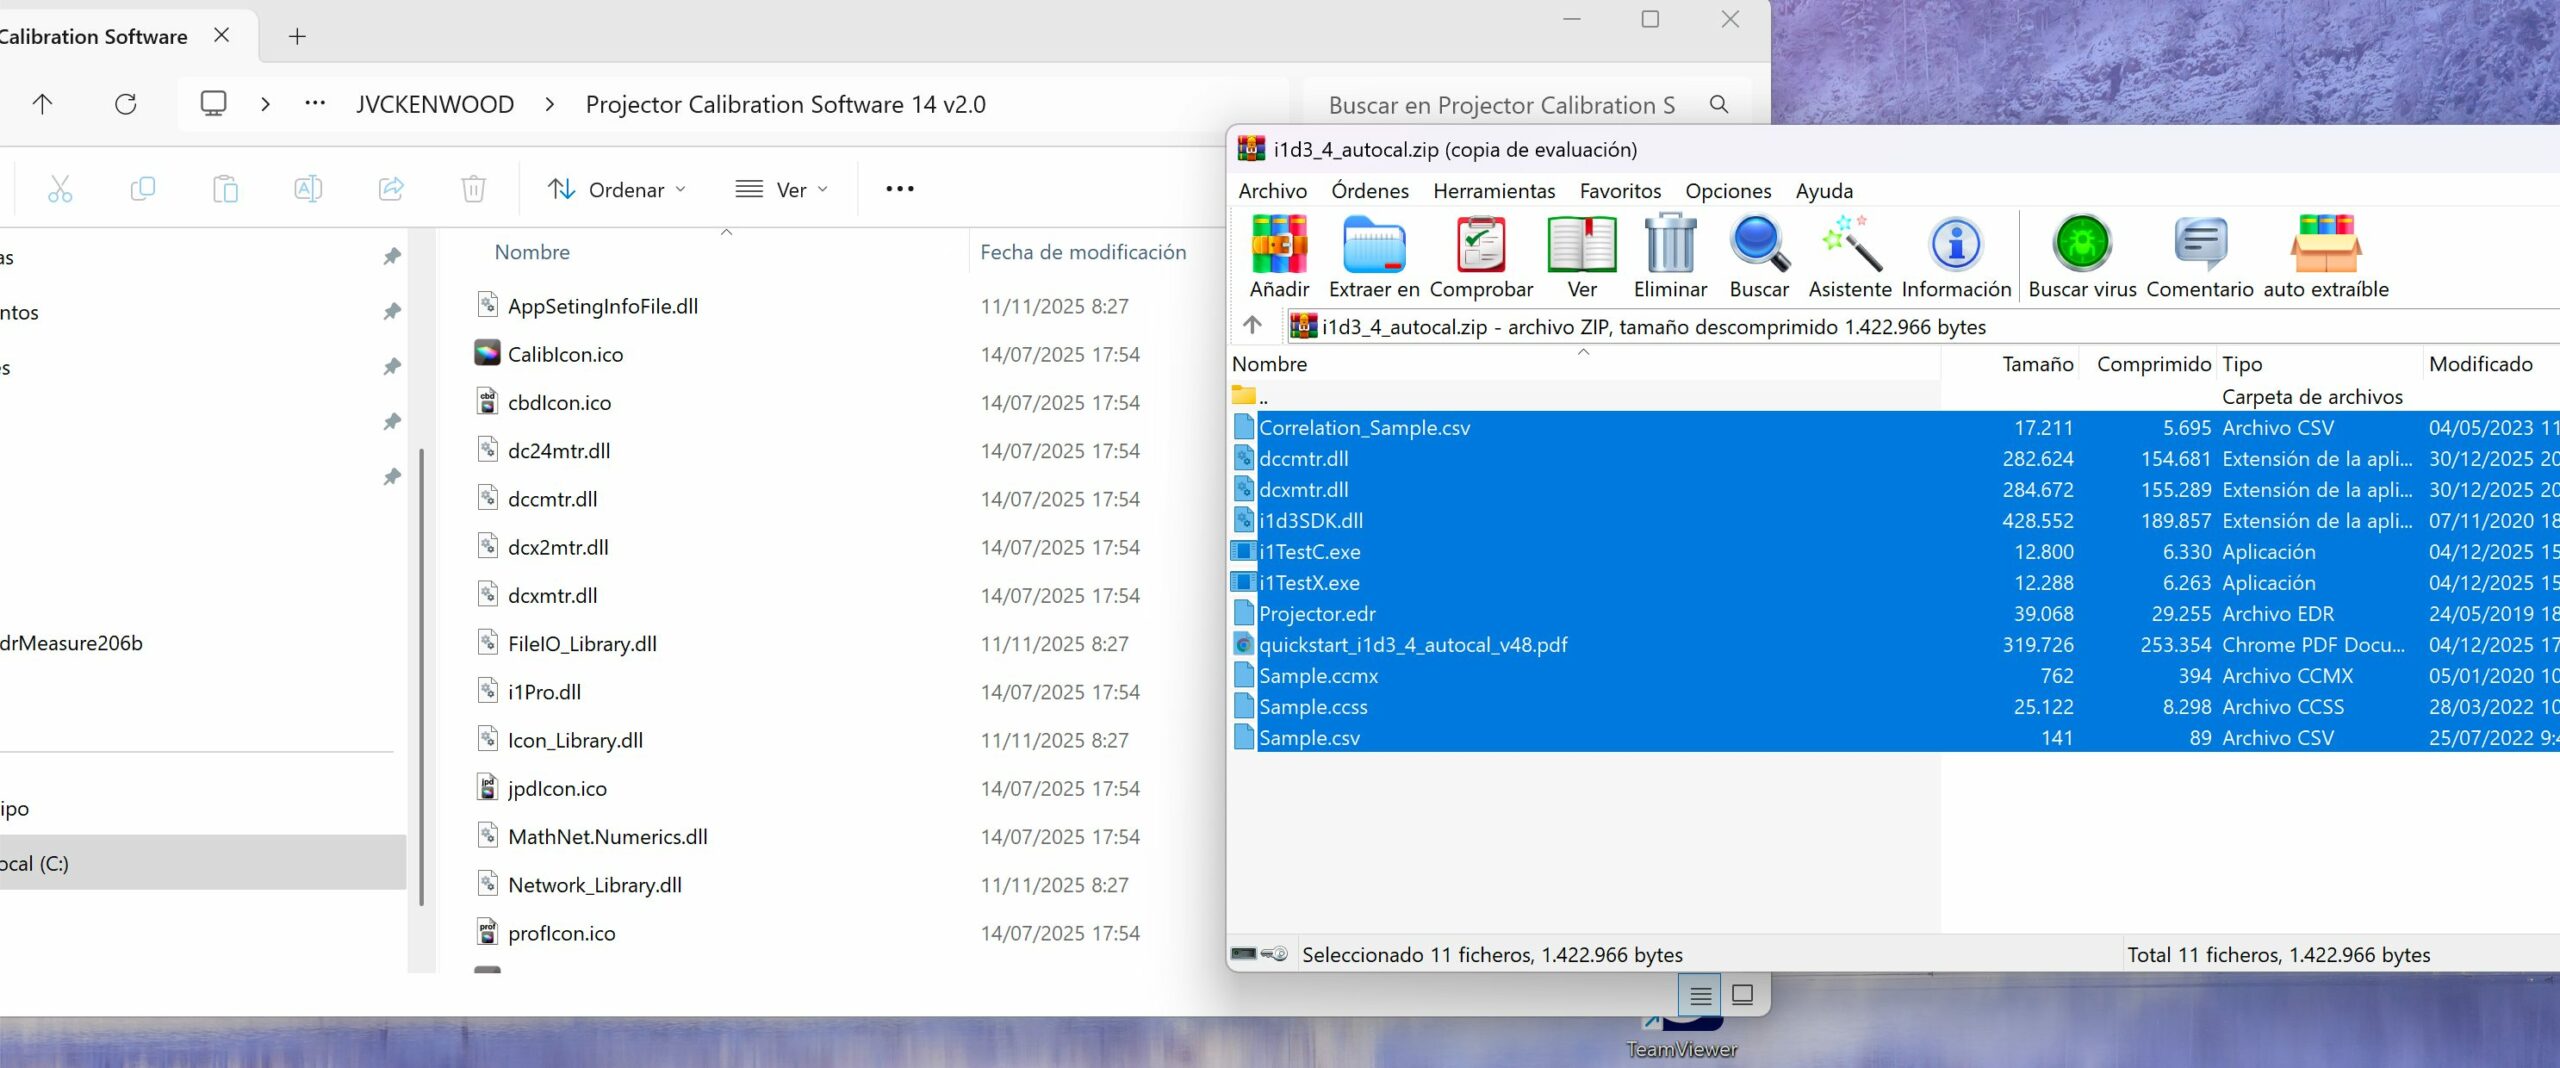Expand the chevron after JVCKENWOOD breadcrumb

549,104
